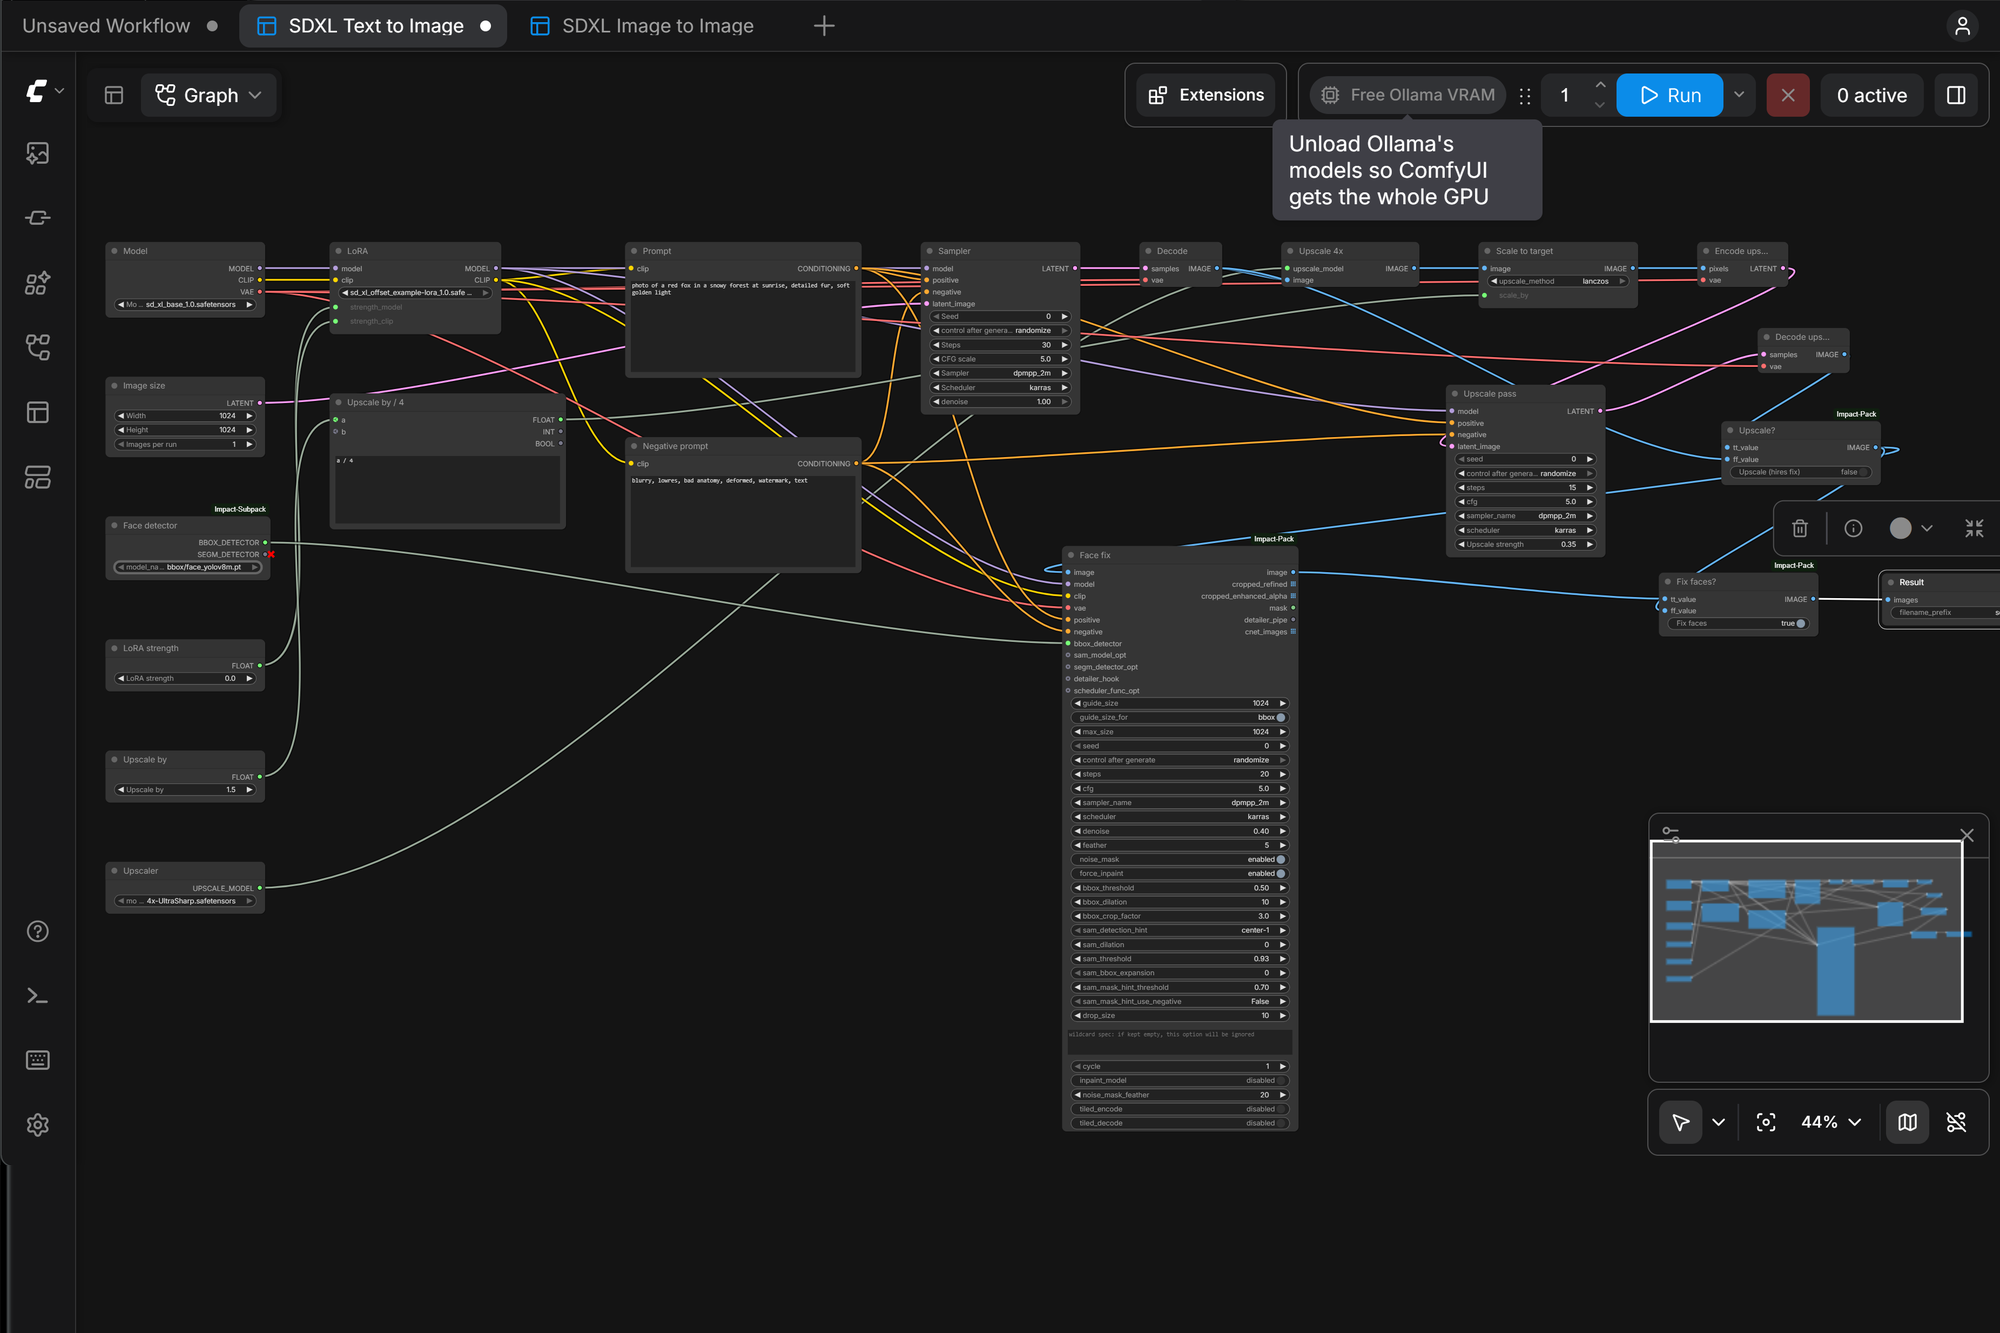Open the Graph view mode dropdown
This screenshot has width=2000, height=1333.
tap(209, 95)
